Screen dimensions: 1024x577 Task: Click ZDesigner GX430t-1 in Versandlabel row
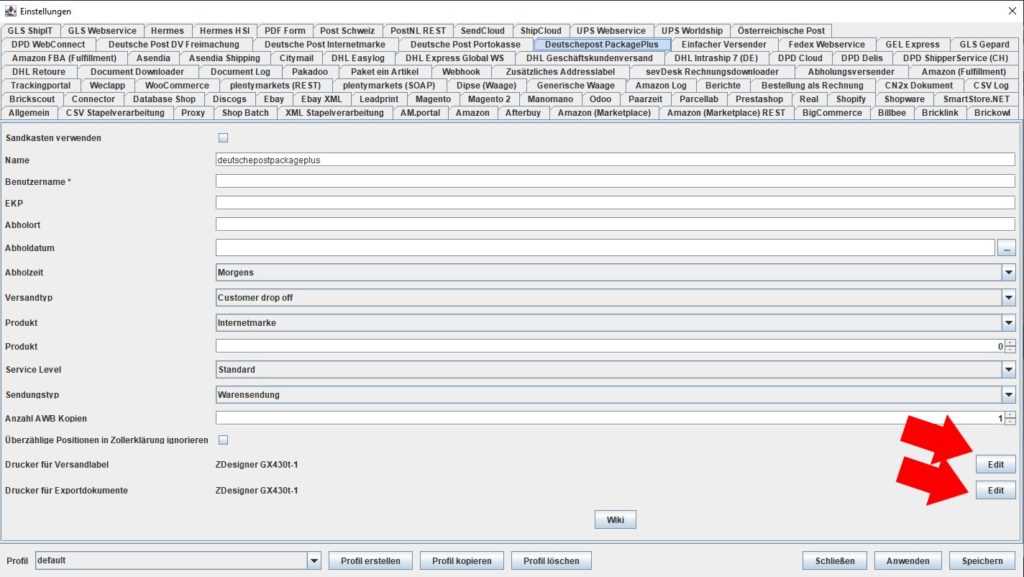[x=257, y=465]
